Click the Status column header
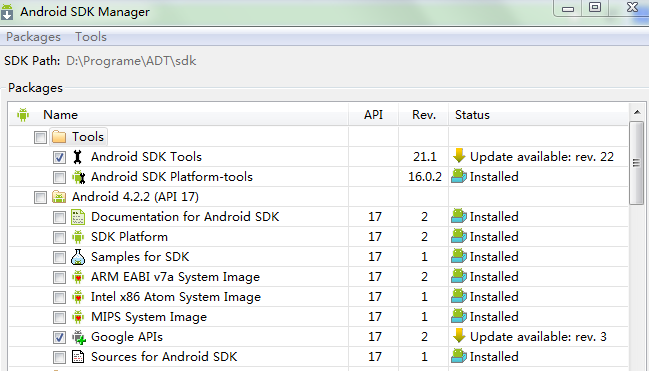The height and width of the screenshot is (371, 649). point(538,115)
